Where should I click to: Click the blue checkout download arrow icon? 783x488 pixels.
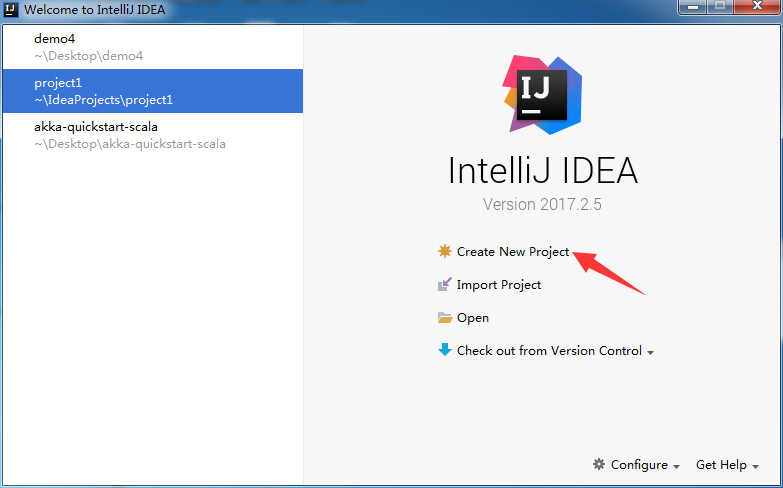click(444, 350)
